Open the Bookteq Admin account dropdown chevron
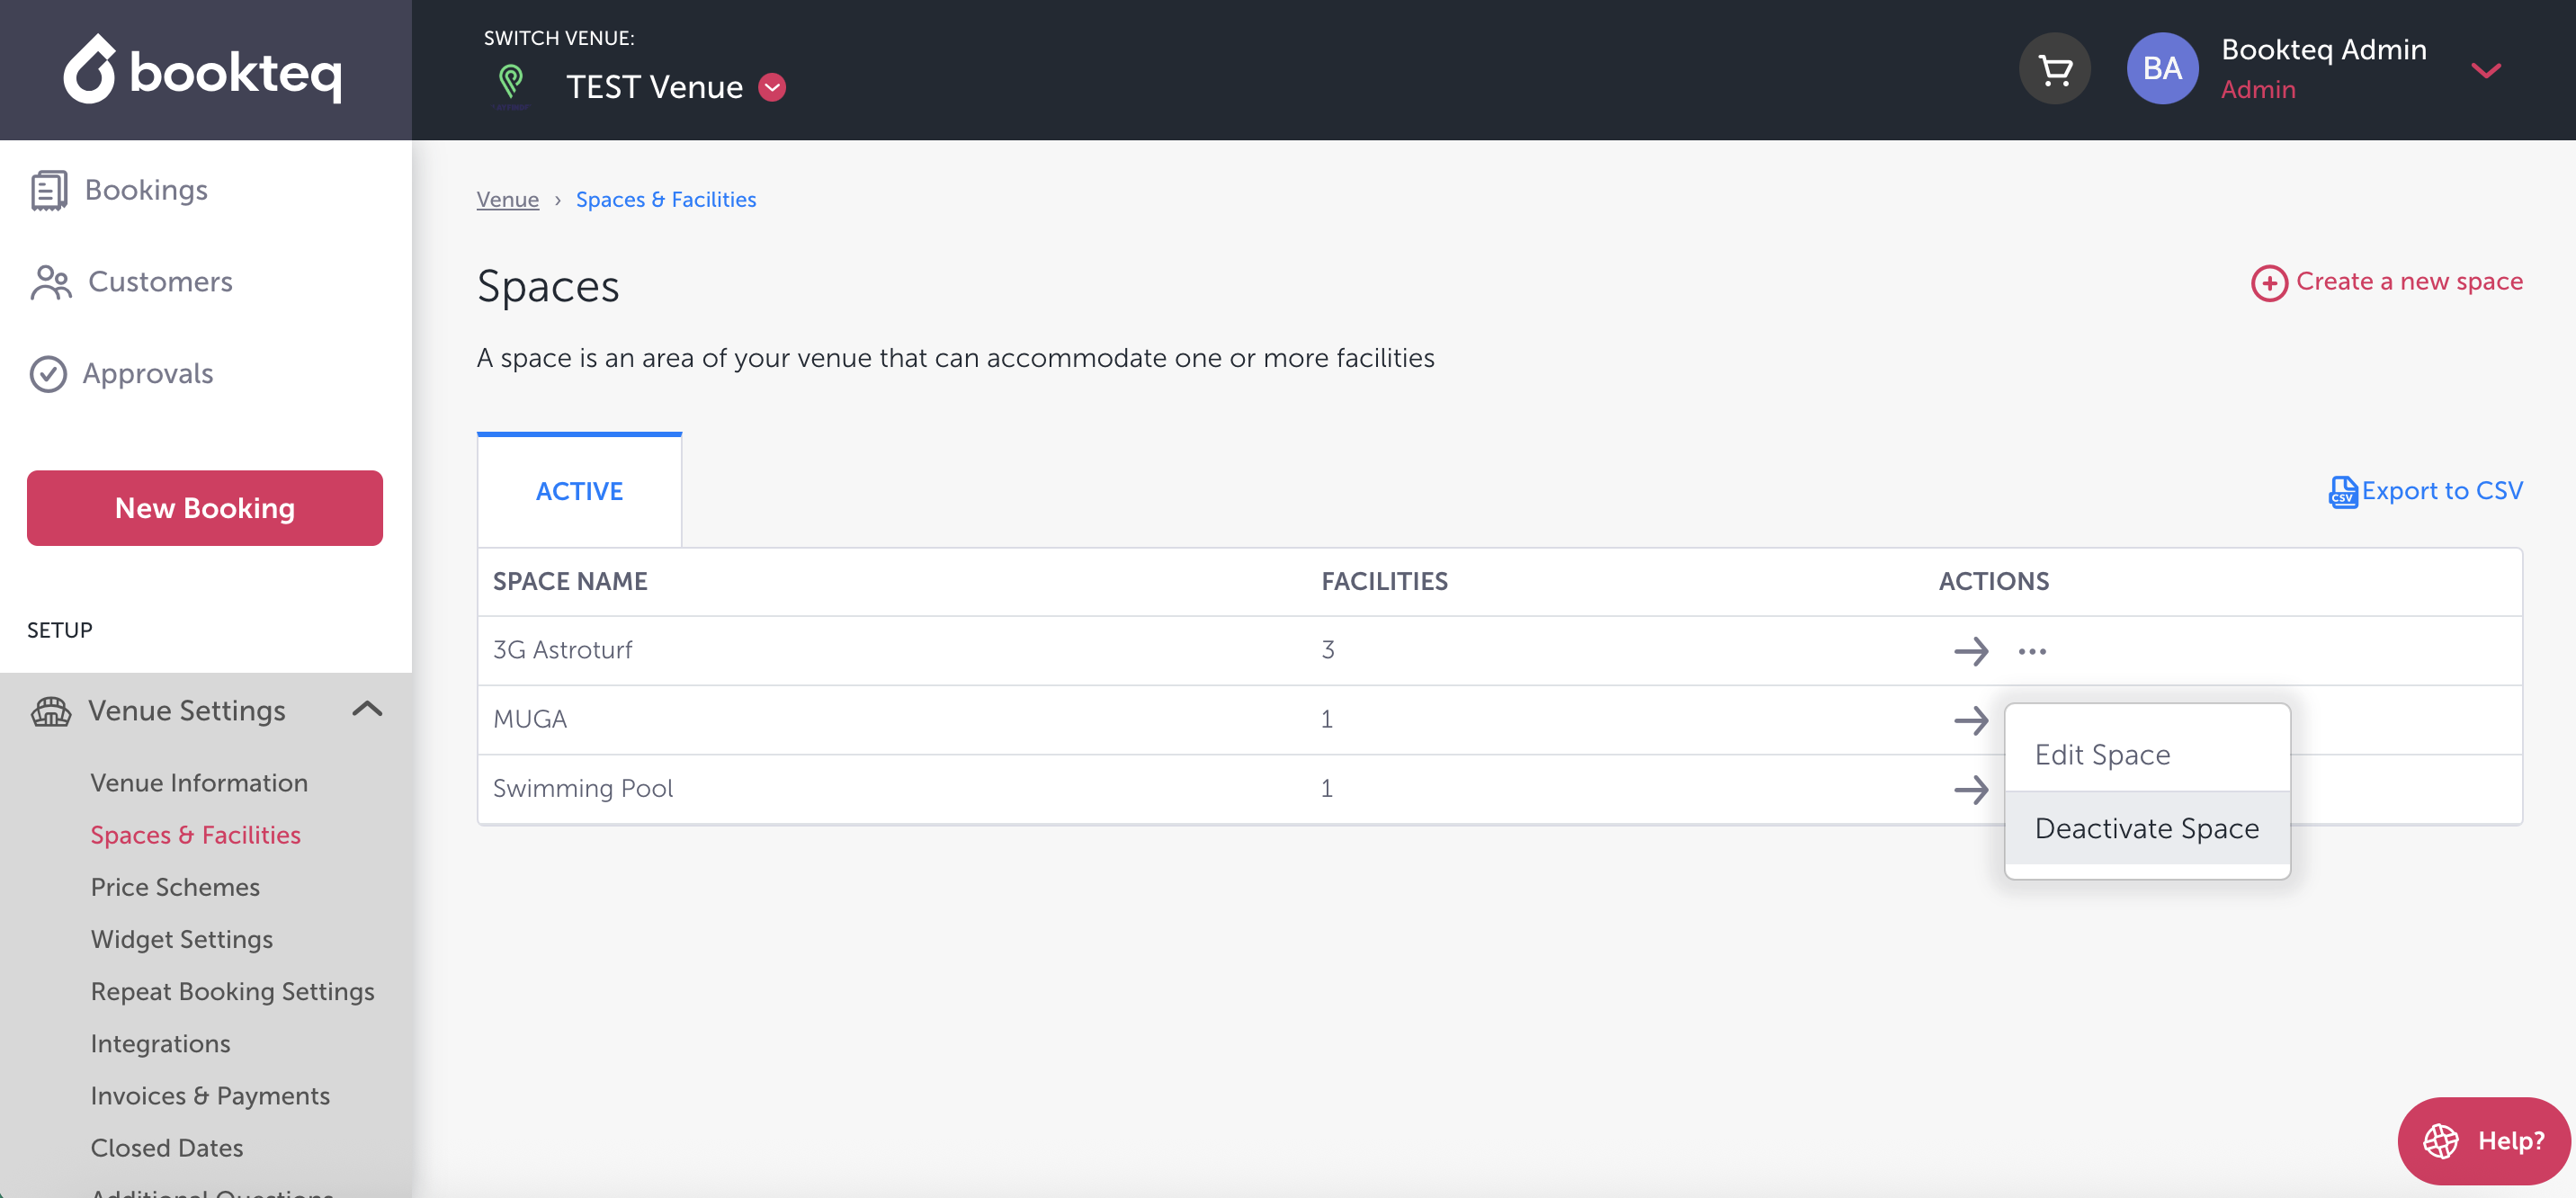 click(2485, 70)
